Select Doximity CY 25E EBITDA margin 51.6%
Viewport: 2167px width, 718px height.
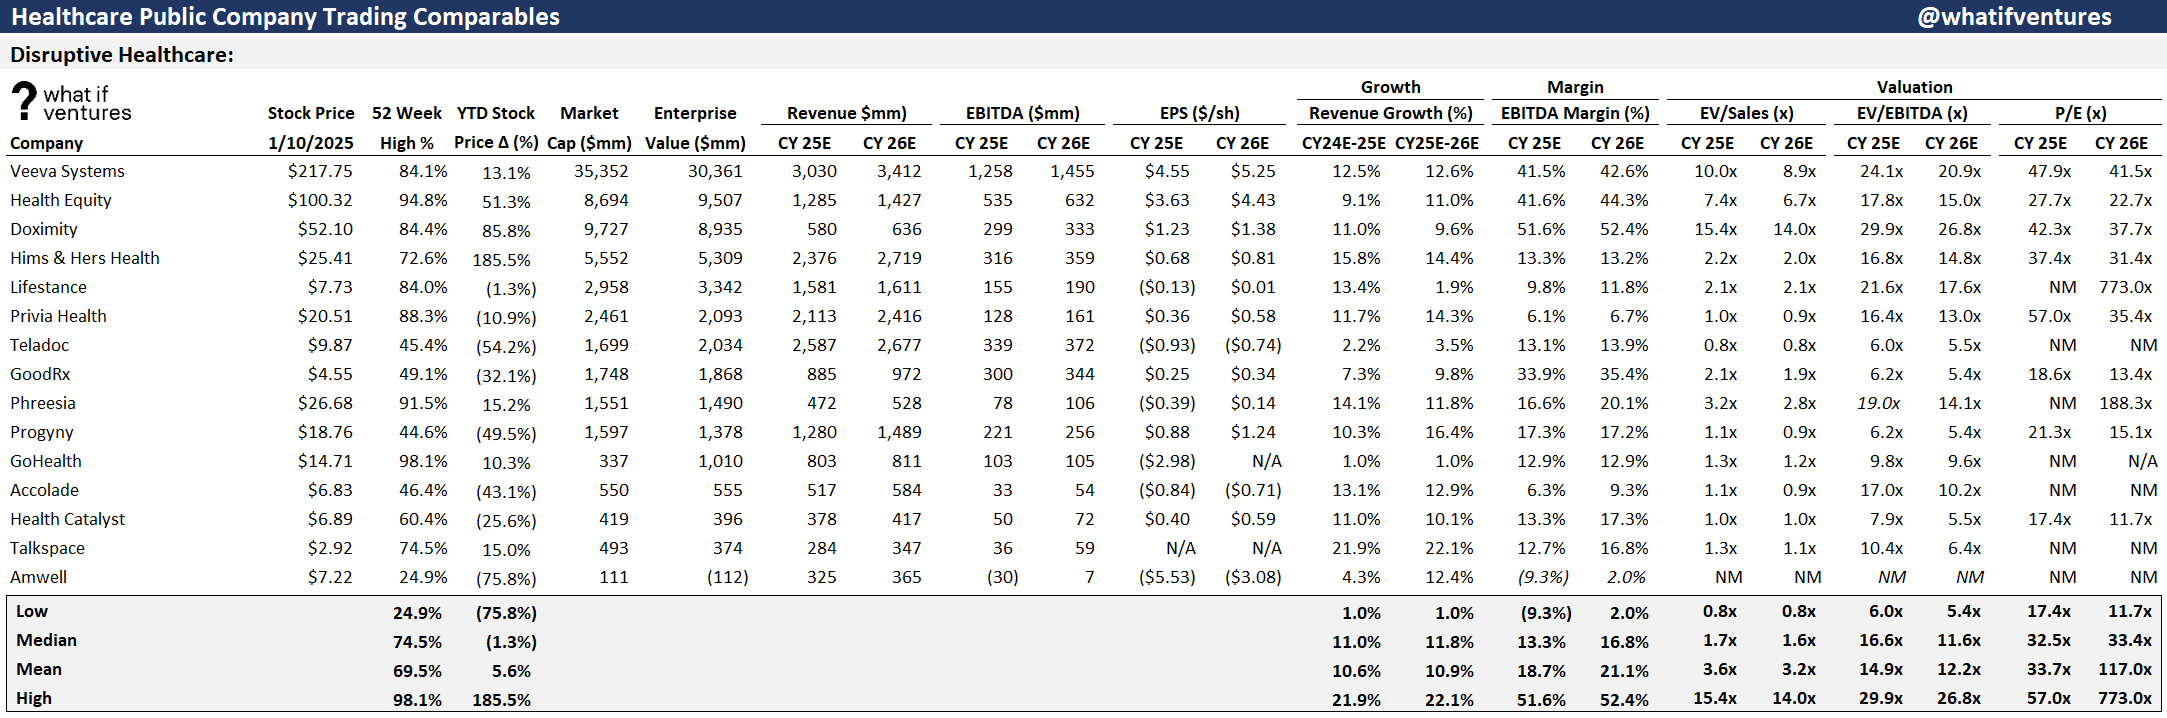1541,229
